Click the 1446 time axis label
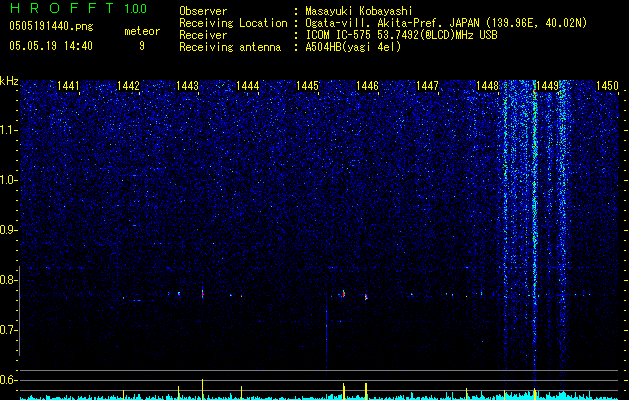Screen dimensions: 629x400 [x=367, y=85]
